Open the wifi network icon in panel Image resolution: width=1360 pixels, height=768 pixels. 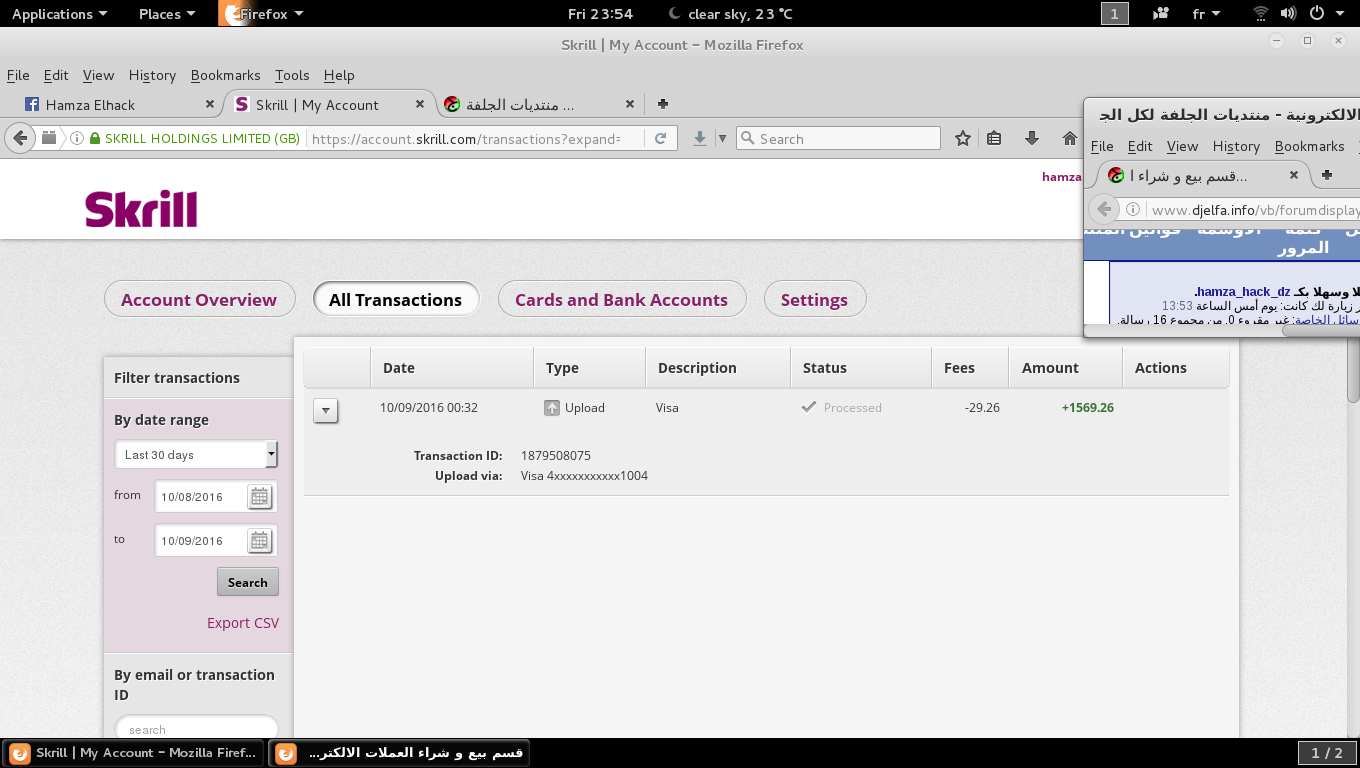(x=1261, y=14)
